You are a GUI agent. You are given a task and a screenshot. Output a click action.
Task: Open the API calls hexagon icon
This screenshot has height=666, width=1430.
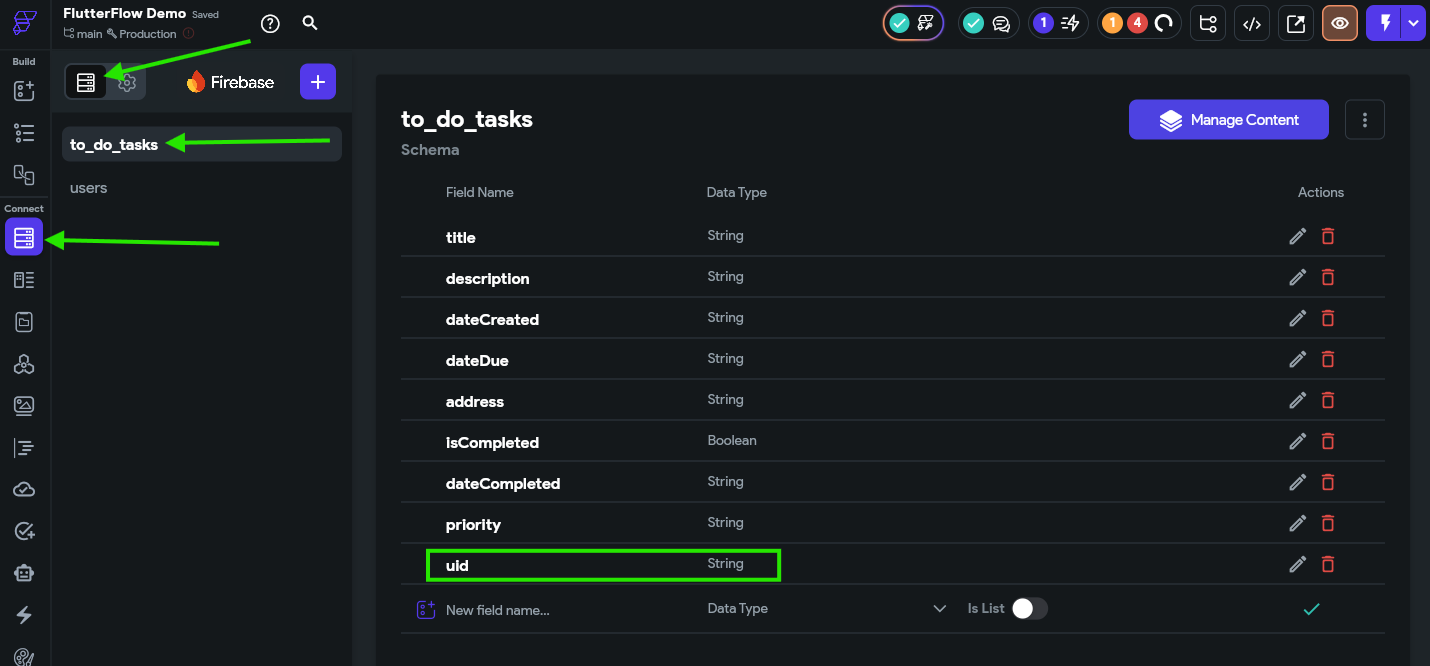[x=24, y=364]
